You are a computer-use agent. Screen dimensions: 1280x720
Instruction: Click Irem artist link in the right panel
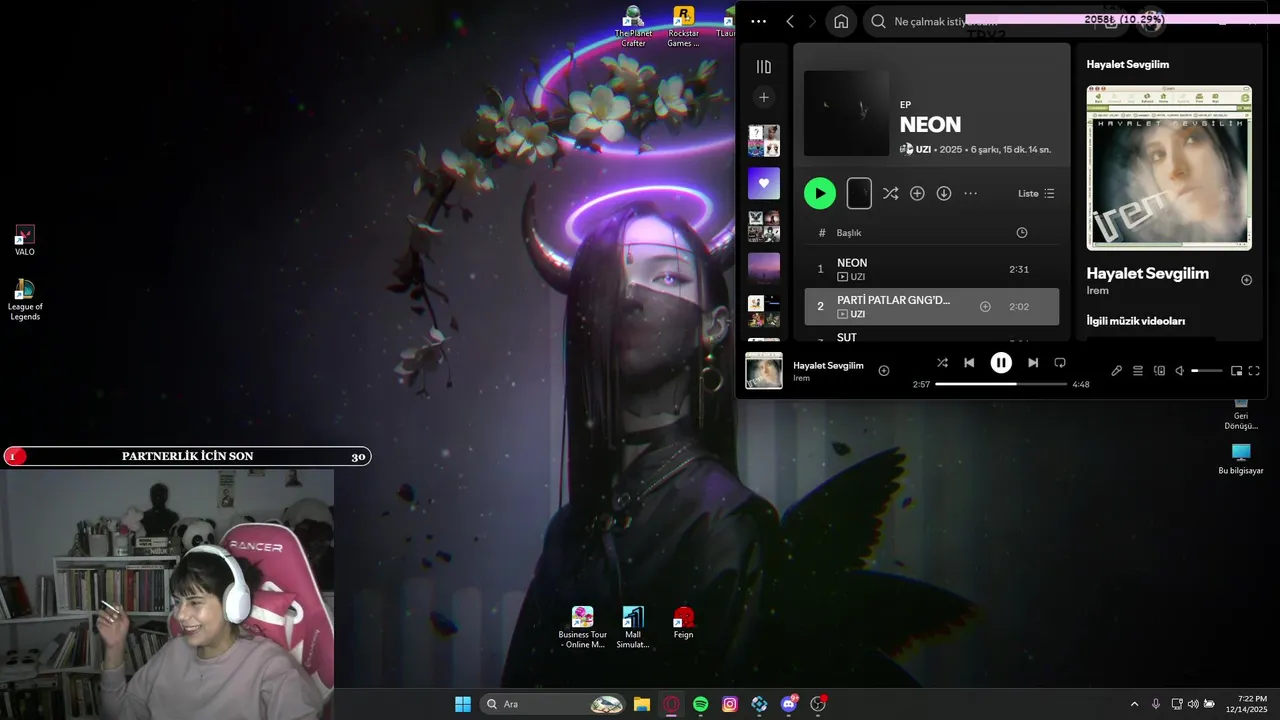pos(1098,290)
